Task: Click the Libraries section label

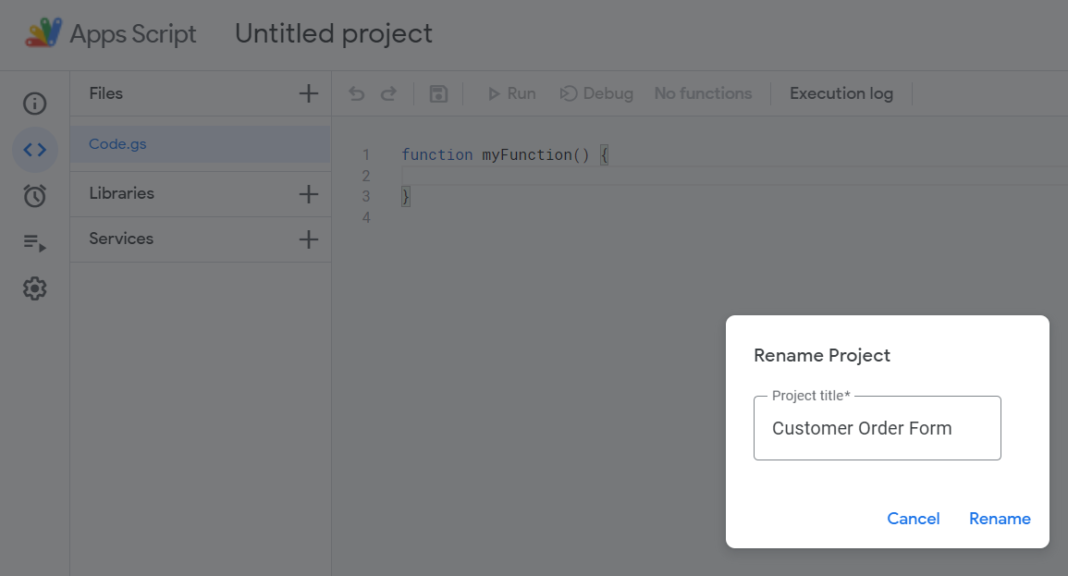Action: 121,193
